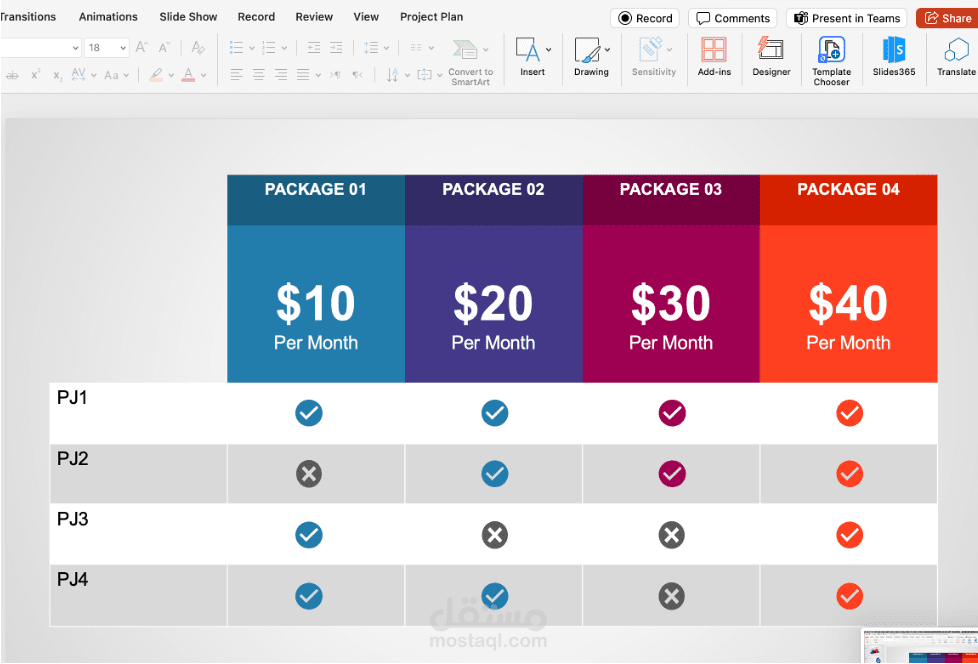Expand the bullets style arrow
The width and height of the screenshot is (978, 664).
click(252, 48)
